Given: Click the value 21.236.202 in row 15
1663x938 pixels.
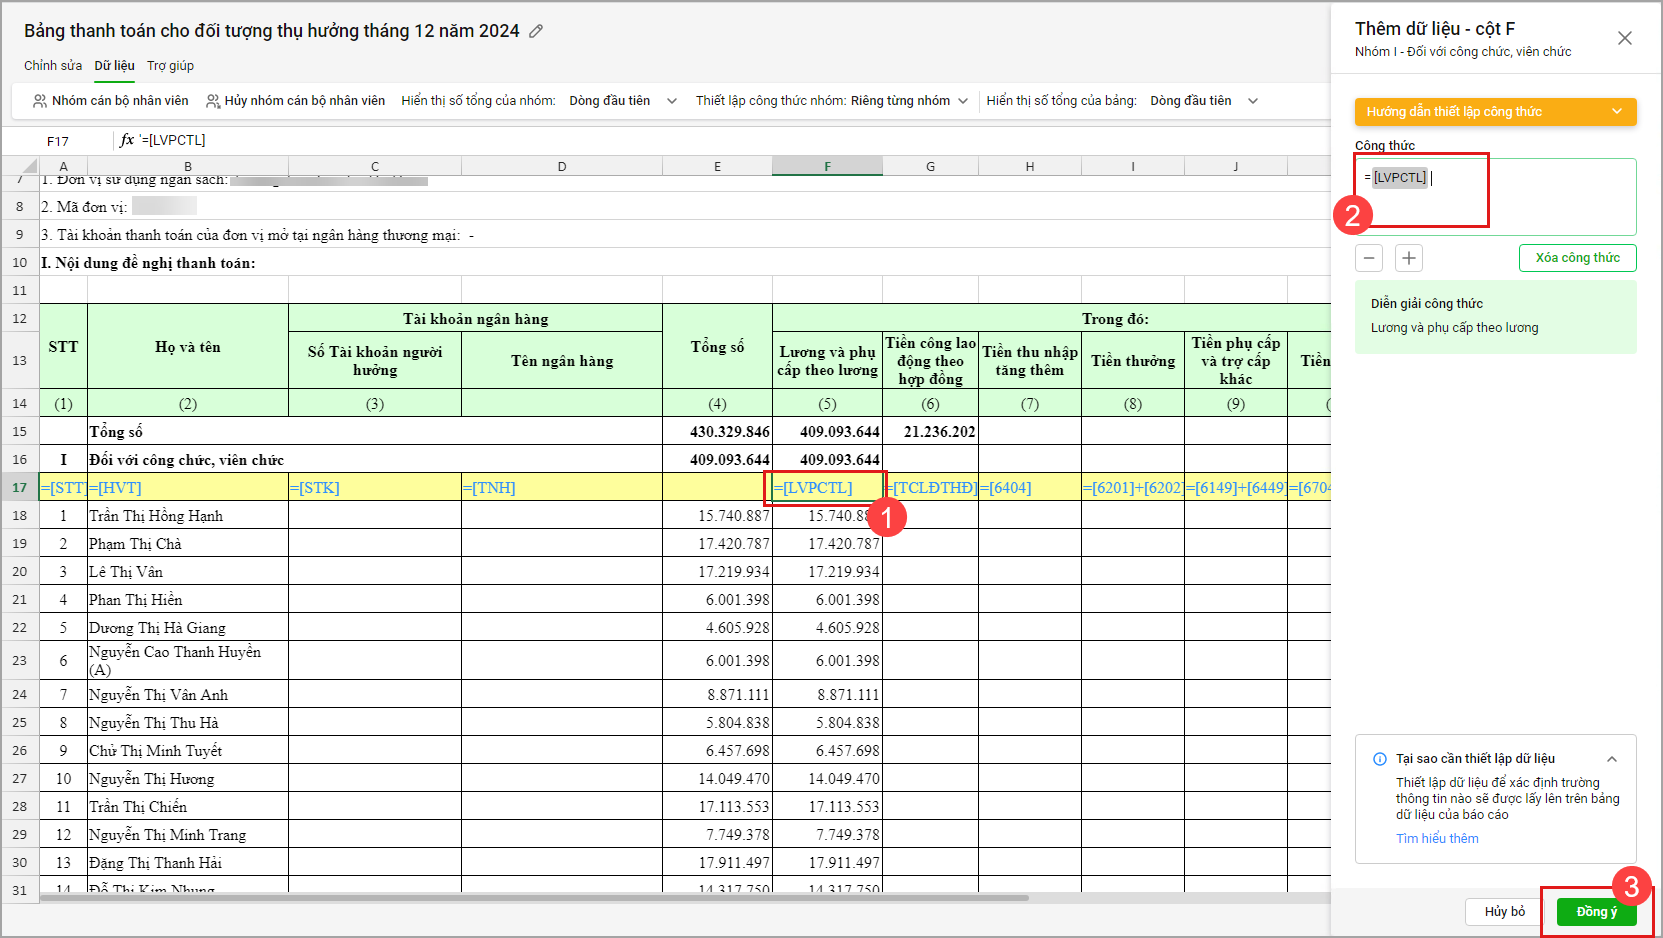Looking at the screenshot, I should click(x=930, y=432).
